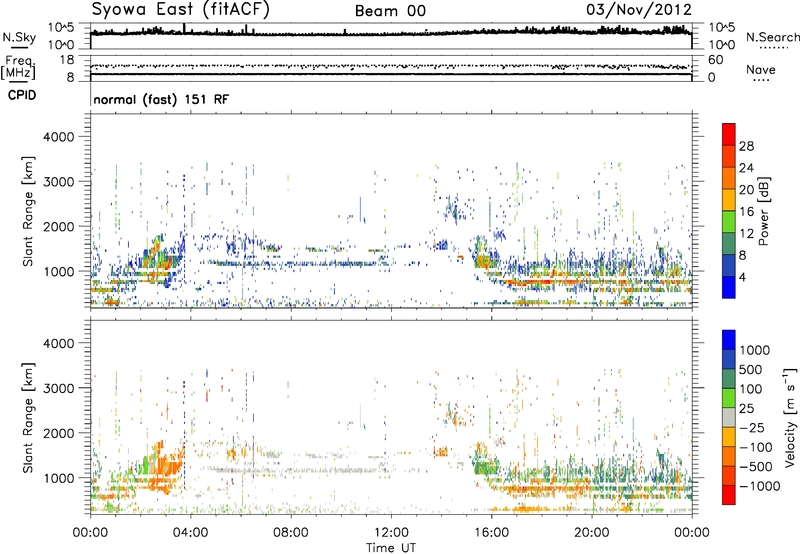Click the '16' value on Power scale
Viewport: 800px width, 554px height.
click(x=746, y=212)
